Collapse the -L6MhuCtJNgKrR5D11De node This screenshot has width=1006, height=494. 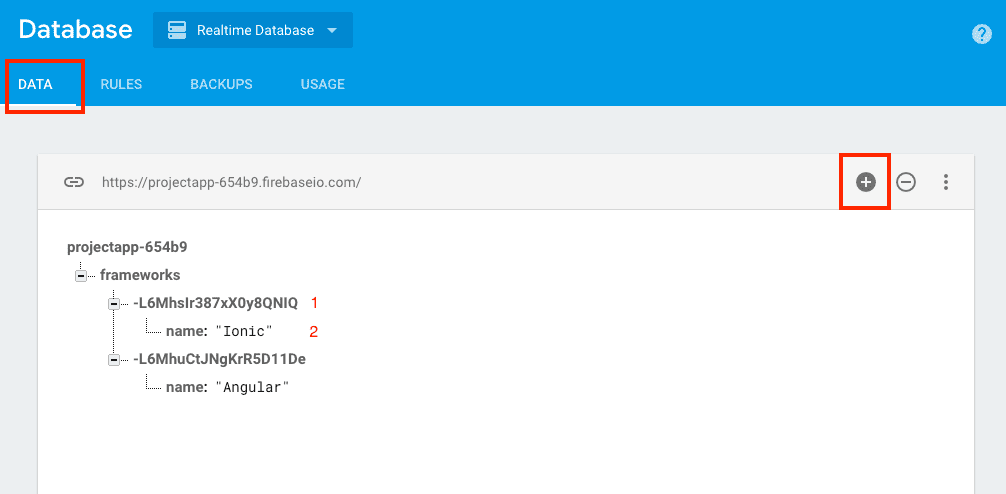coord(114,359)
